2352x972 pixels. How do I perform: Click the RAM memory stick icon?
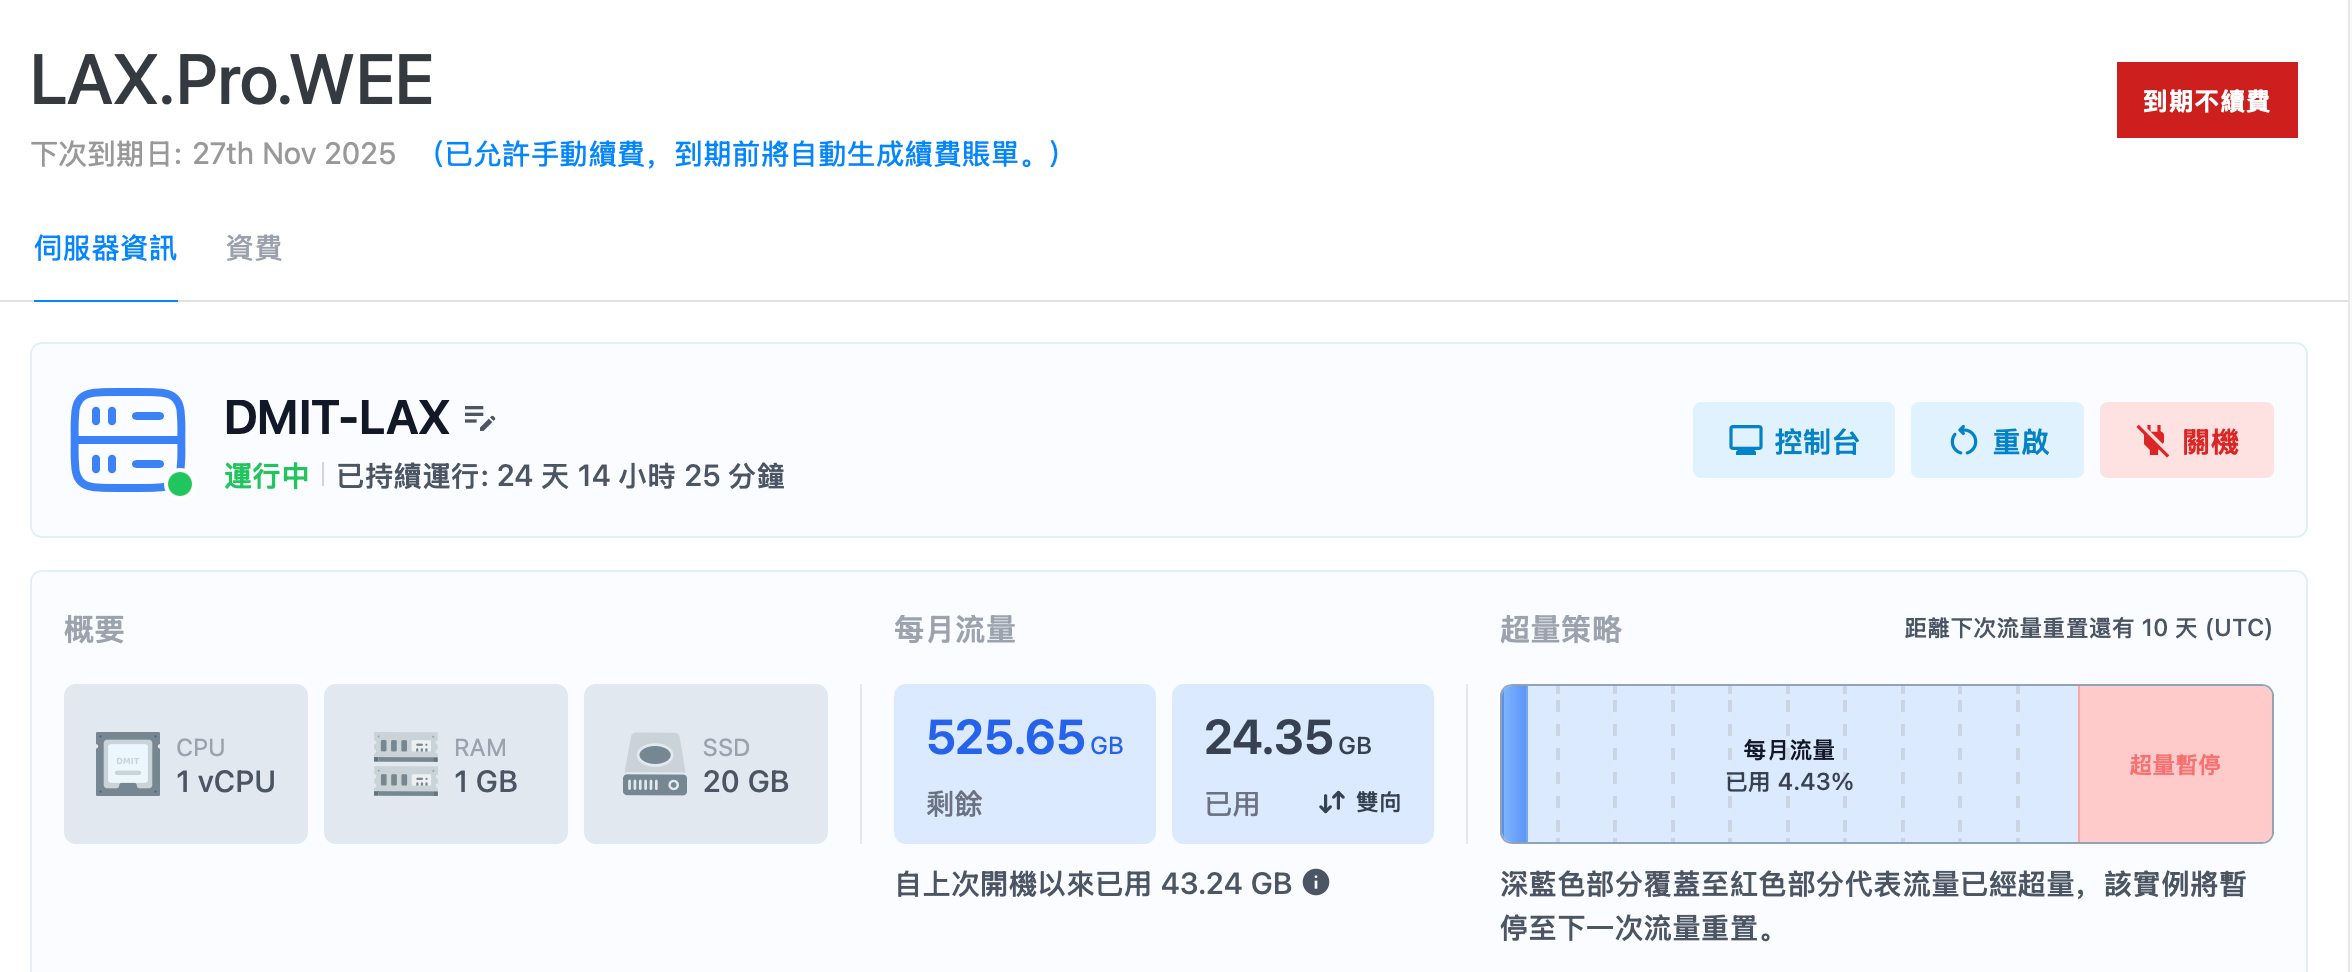click(406, 764)
